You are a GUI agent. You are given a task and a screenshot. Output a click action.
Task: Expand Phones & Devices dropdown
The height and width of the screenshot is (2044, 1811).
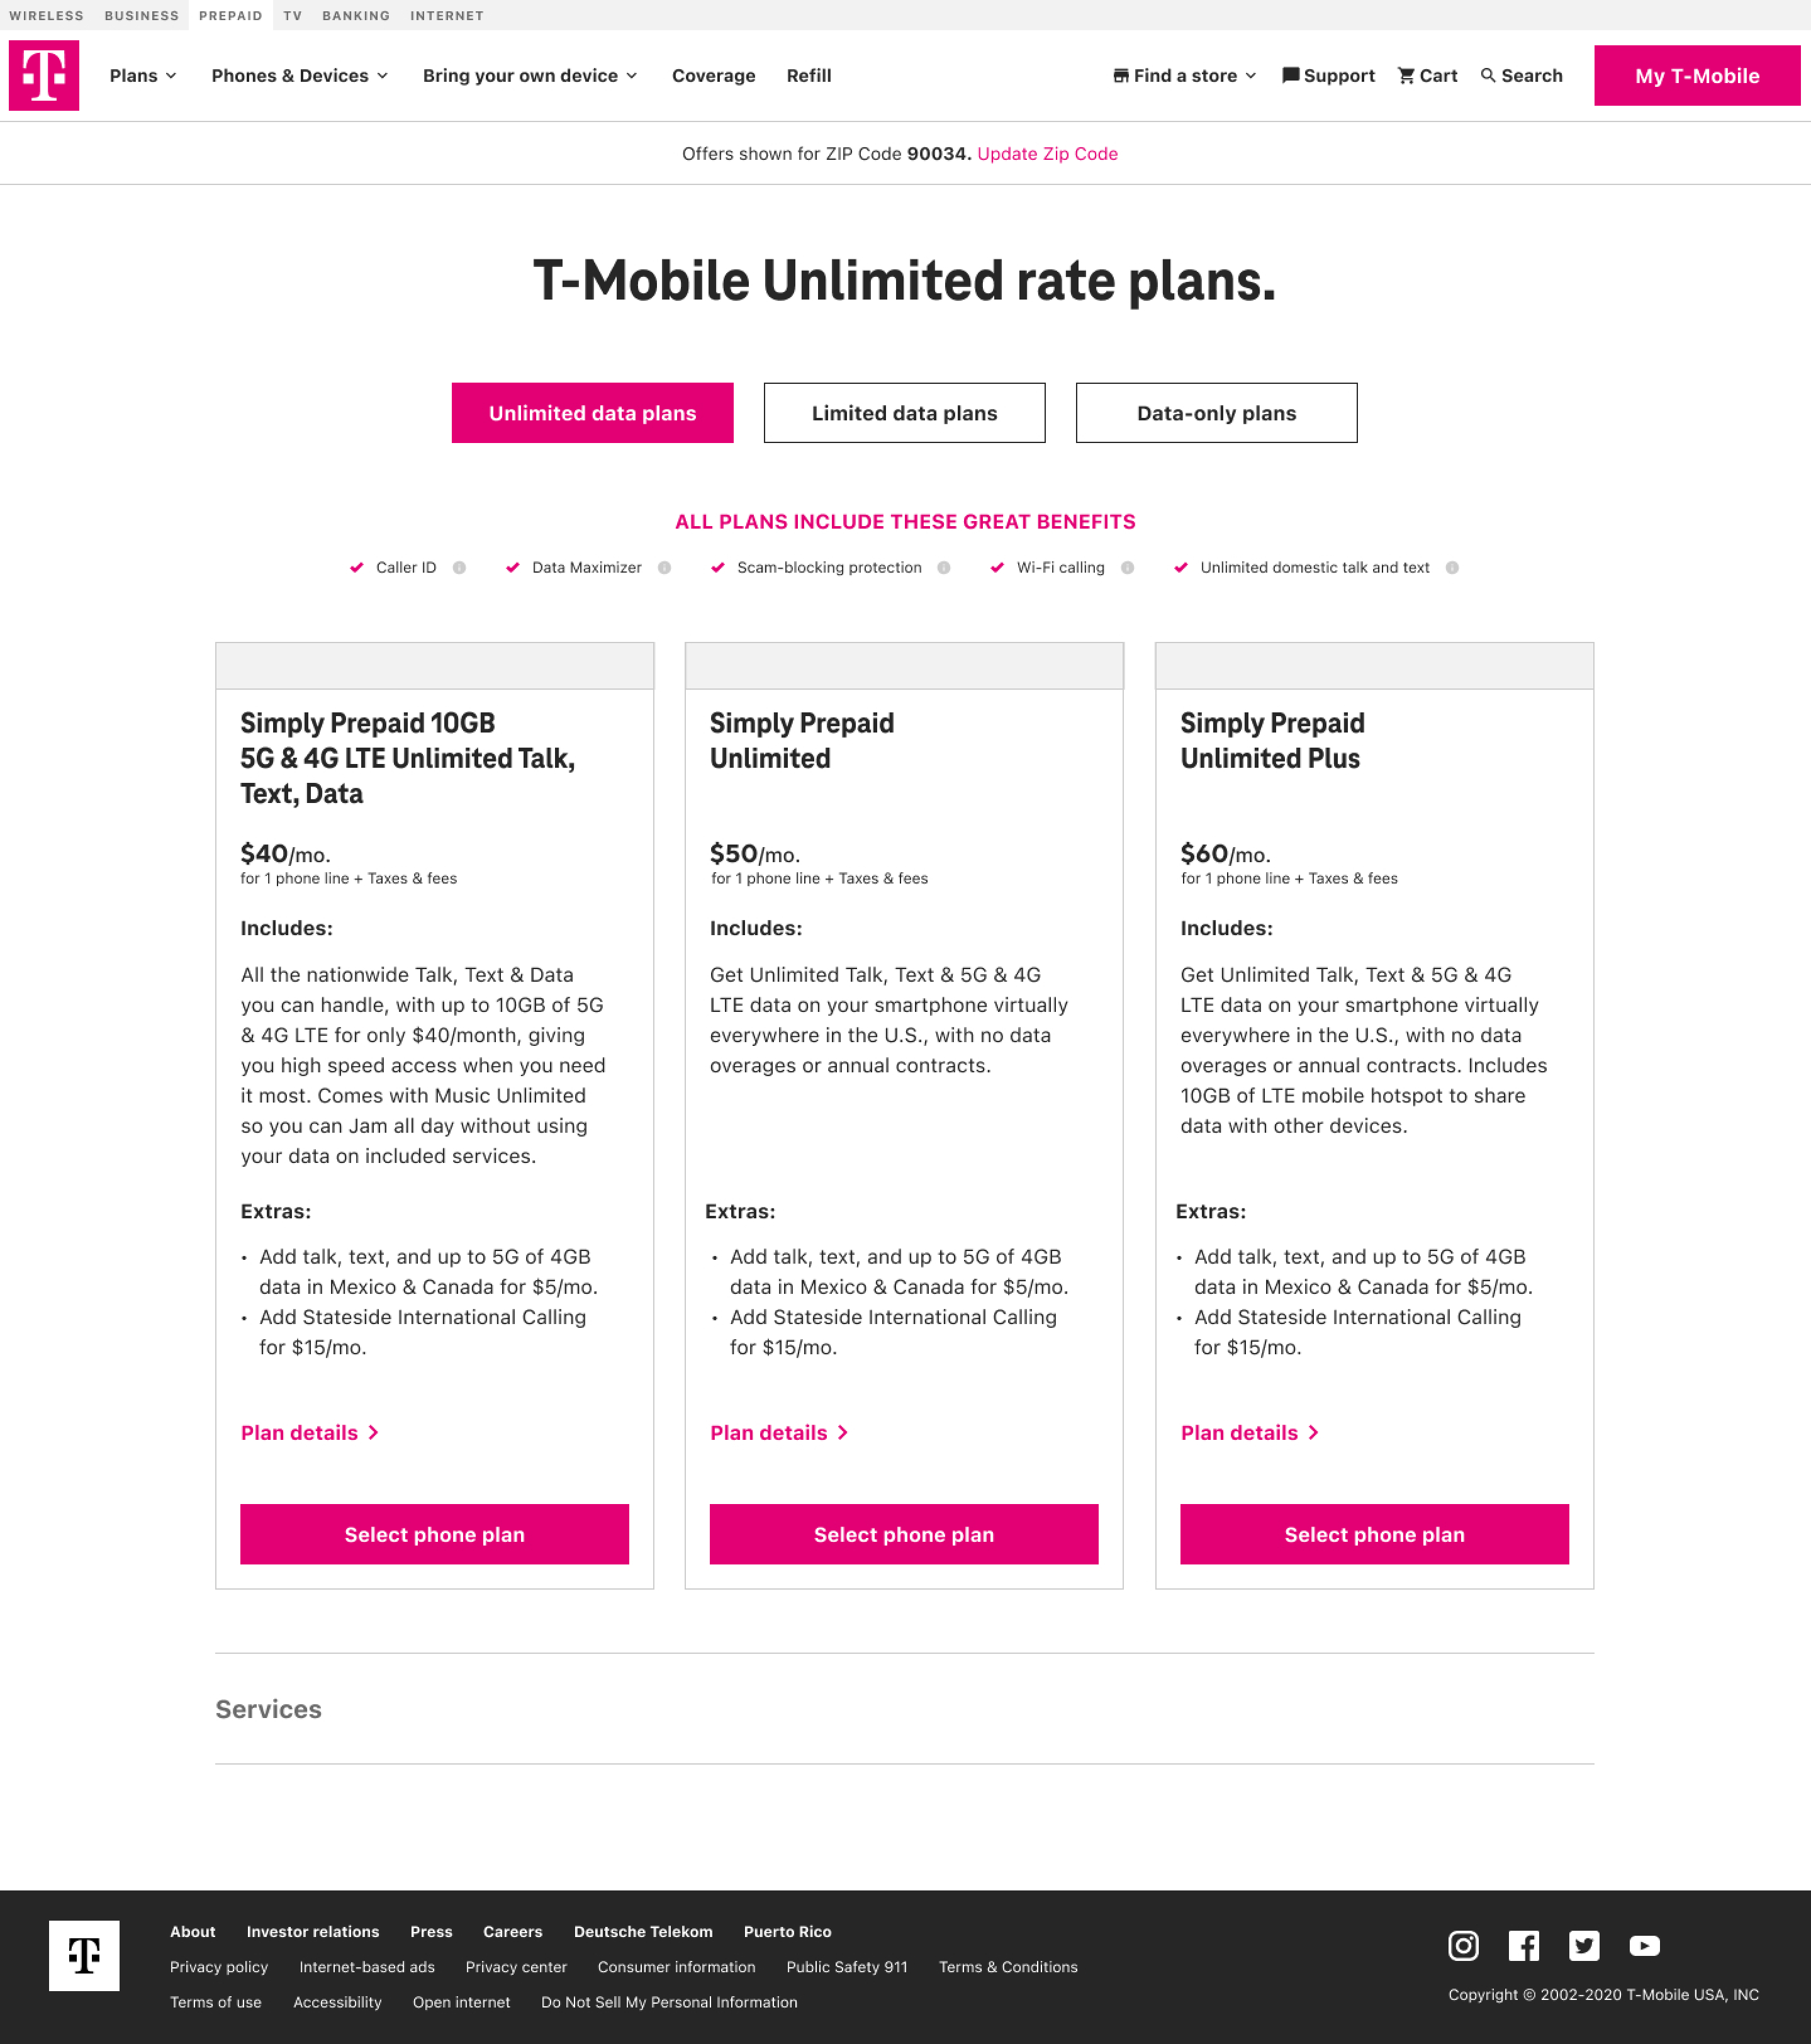click(x=299, y=76)
